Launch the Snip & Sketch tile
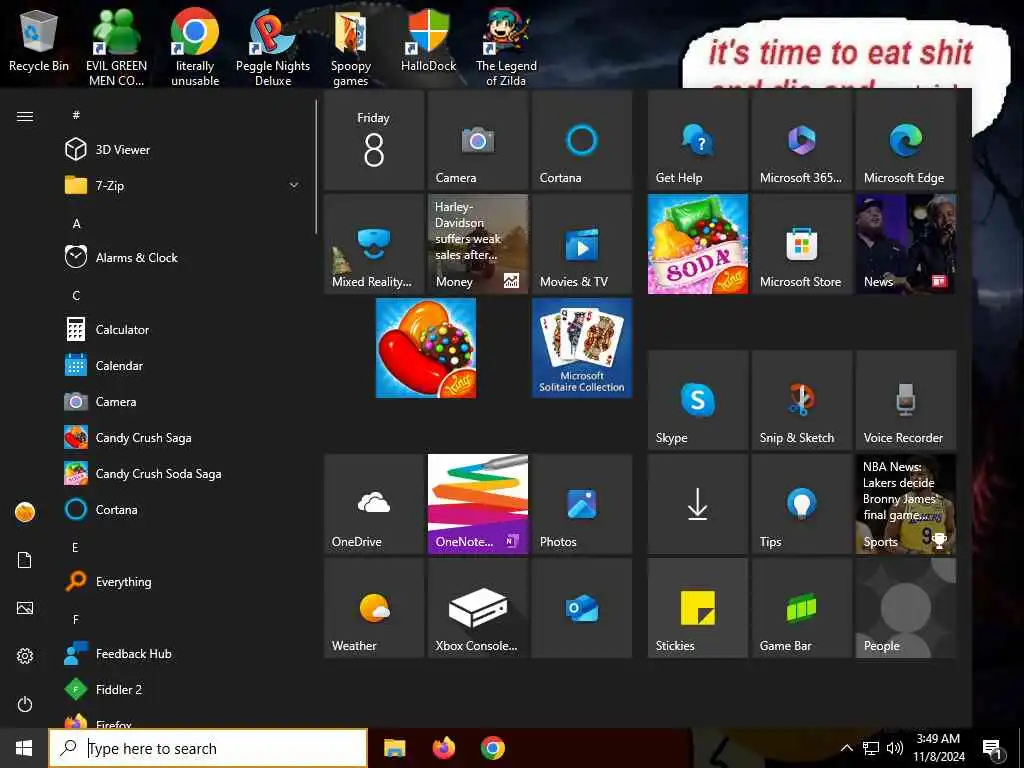Image resolution: width=1024 pixels, height=768 pixels. 801,400
